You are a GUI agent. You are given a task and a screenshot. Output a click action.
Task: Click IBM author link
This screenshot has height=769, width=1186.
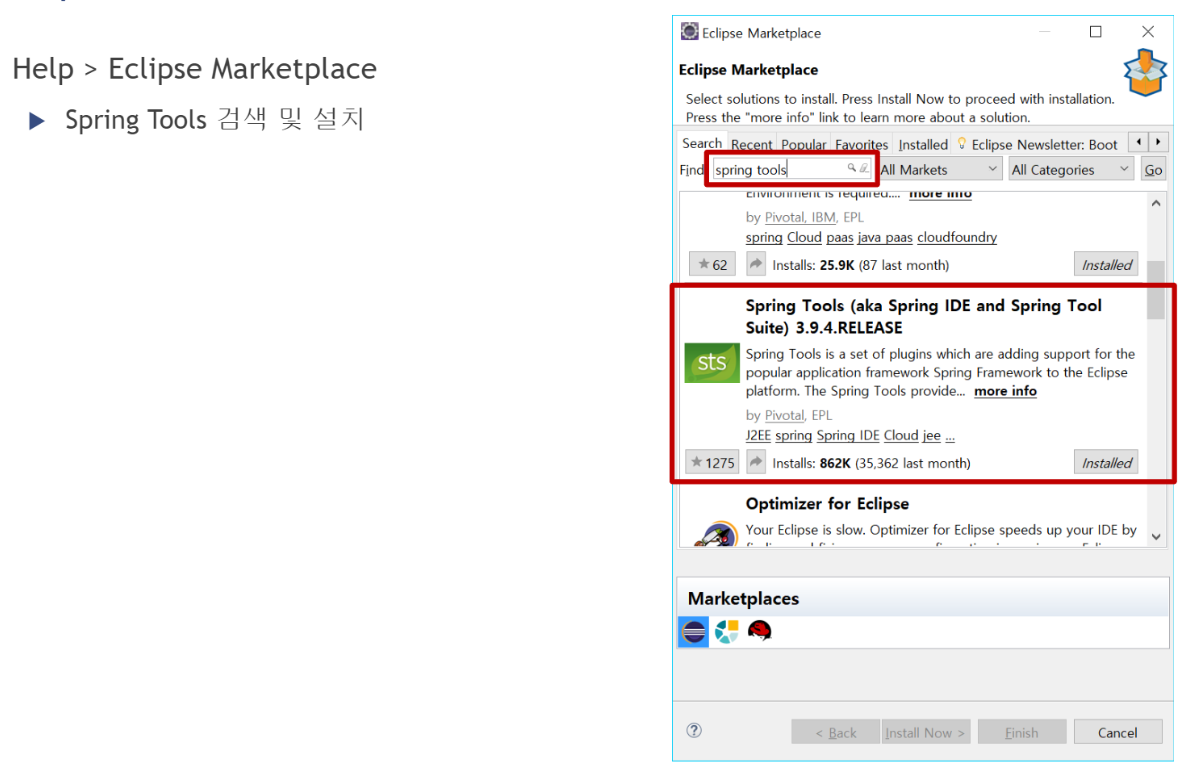(x=823, y=217)
